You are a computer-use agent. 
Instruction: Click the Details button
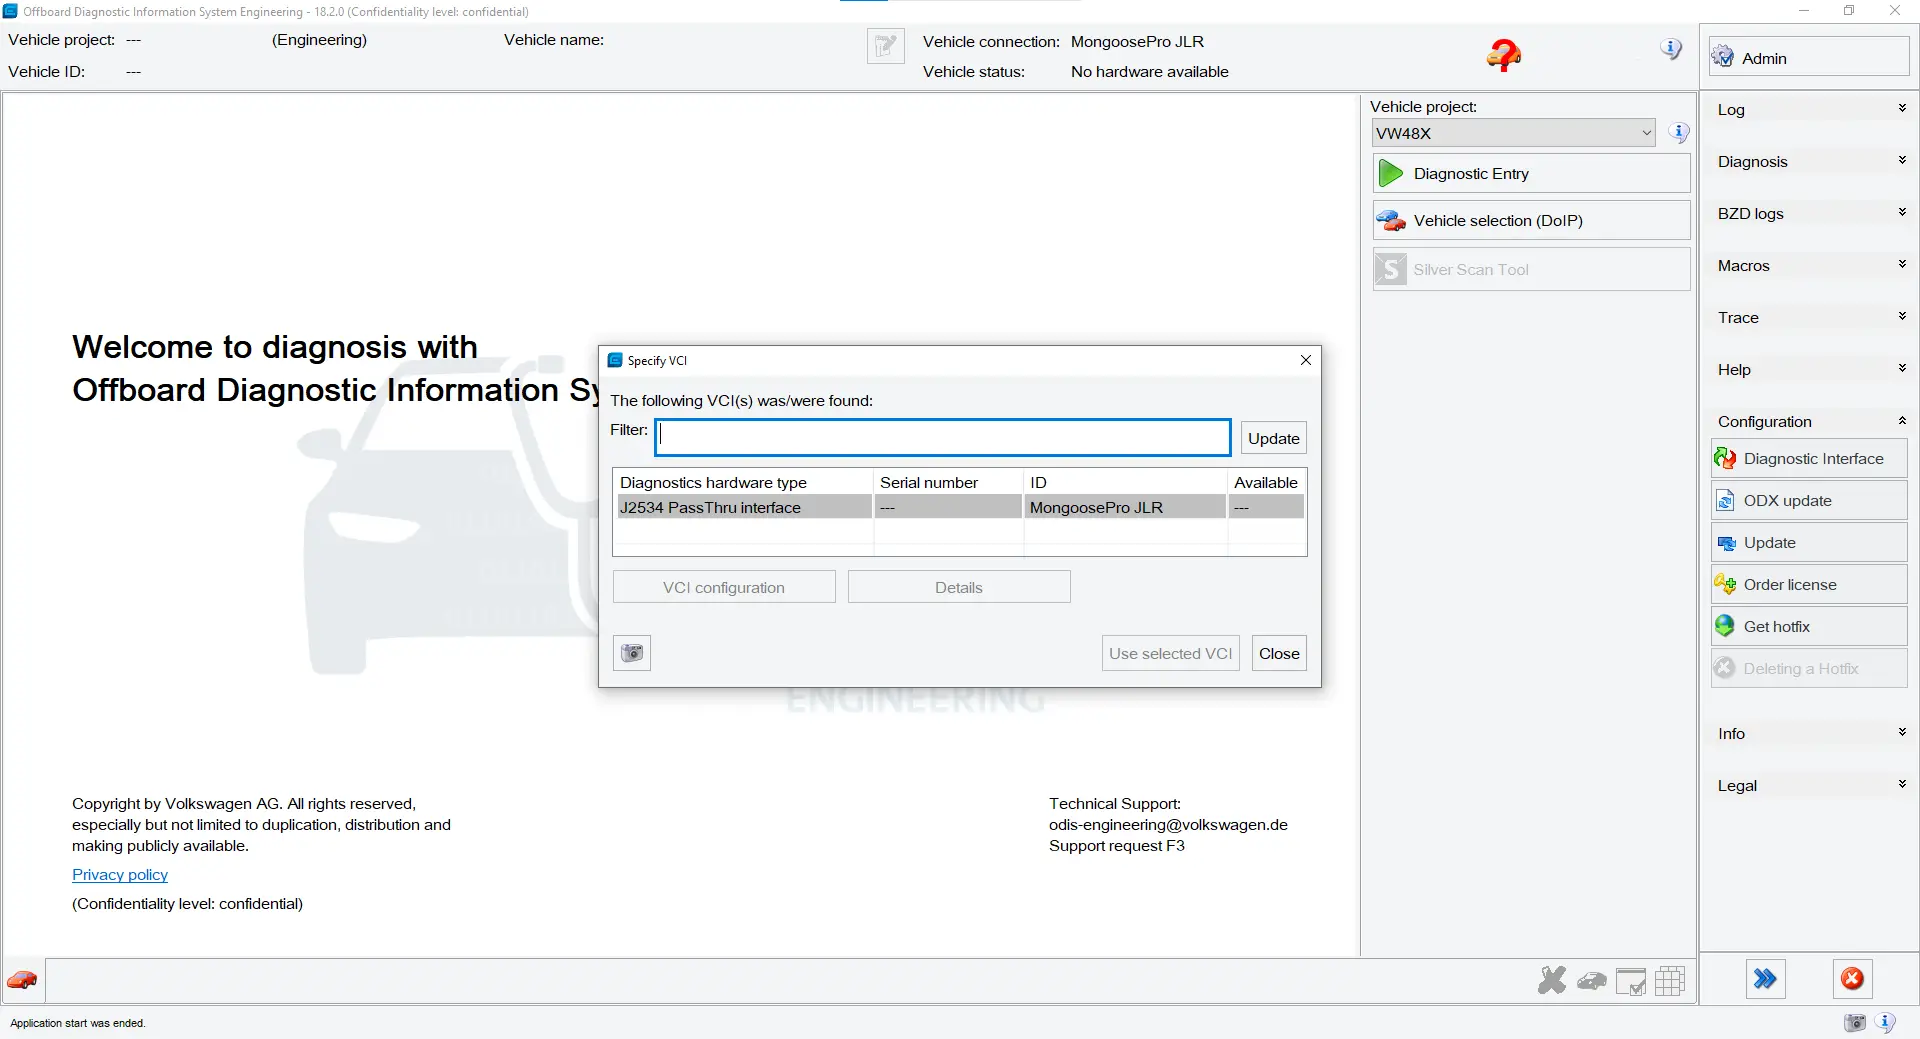pyautogui.click(x=959, y=587)
